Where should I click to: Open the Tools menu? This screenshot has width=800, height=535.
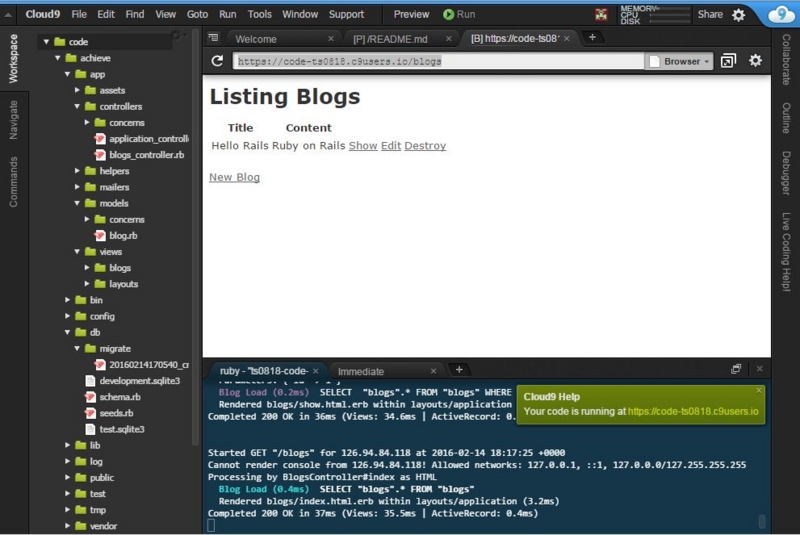pos(259,14)
